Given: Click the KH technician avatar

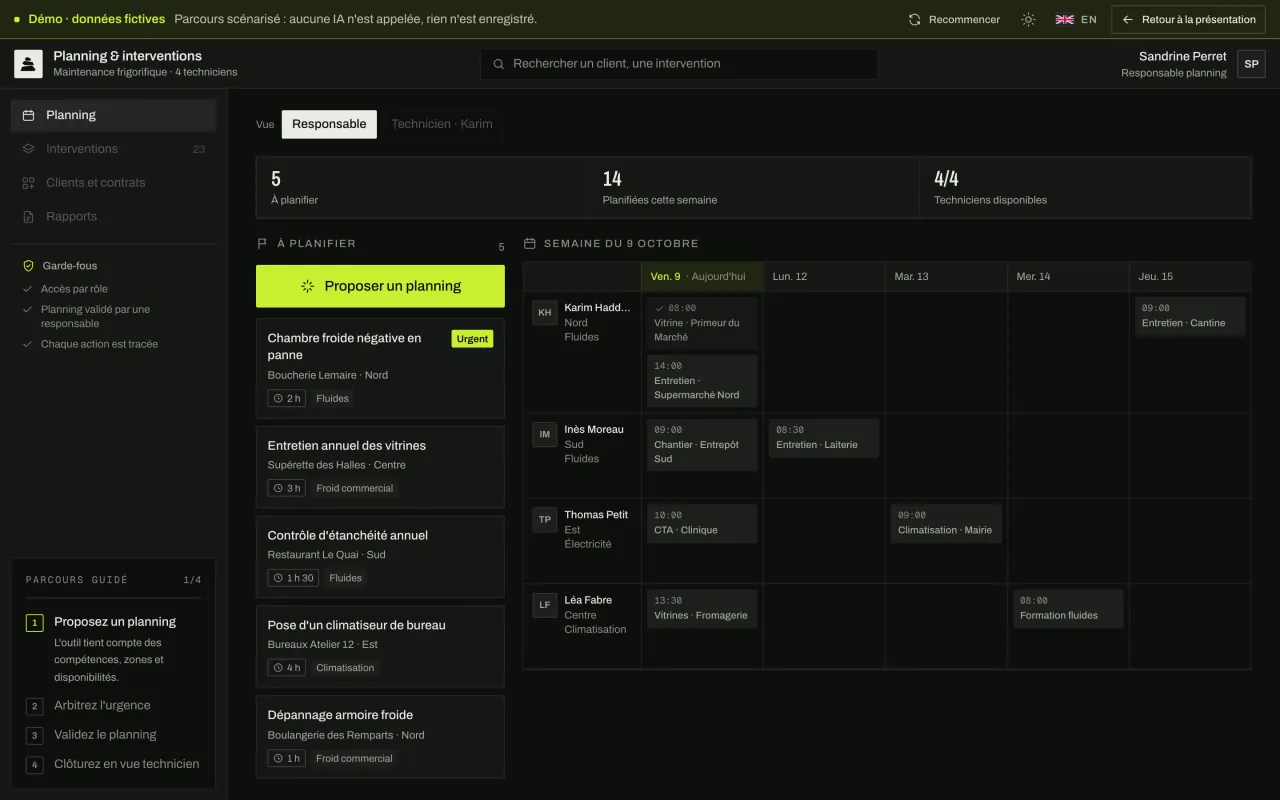Looking at the screenshot, I should coord(544,312).
